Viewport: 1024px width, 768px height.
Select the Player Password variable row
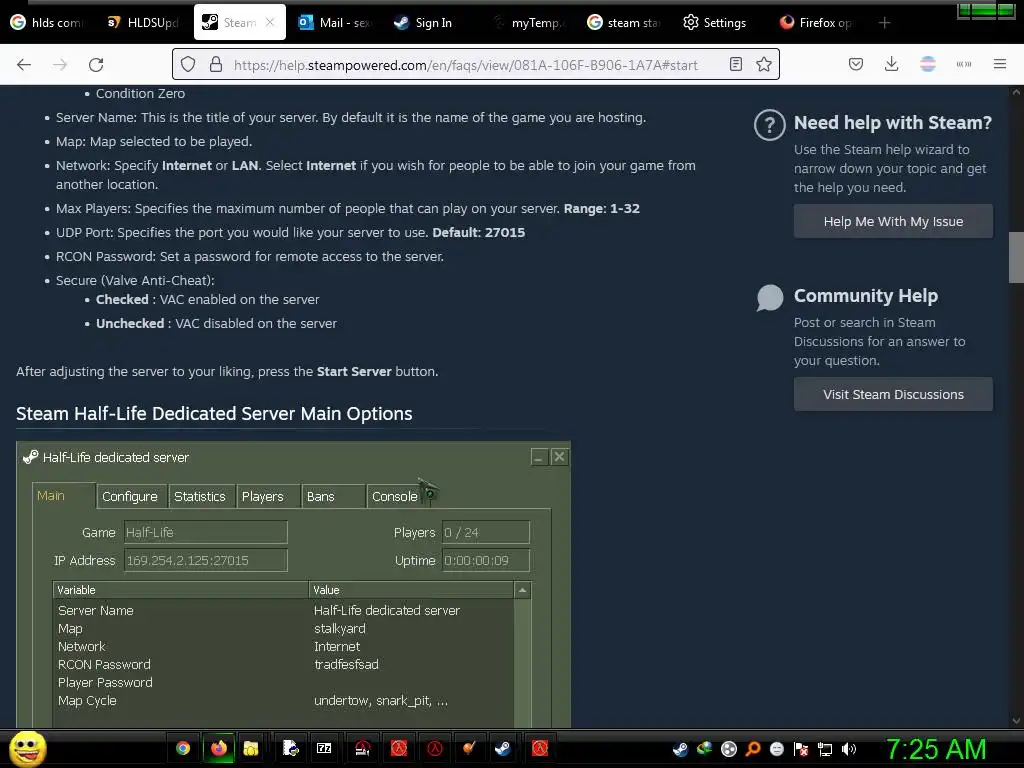pyautogui.click(x=283, y=682)
